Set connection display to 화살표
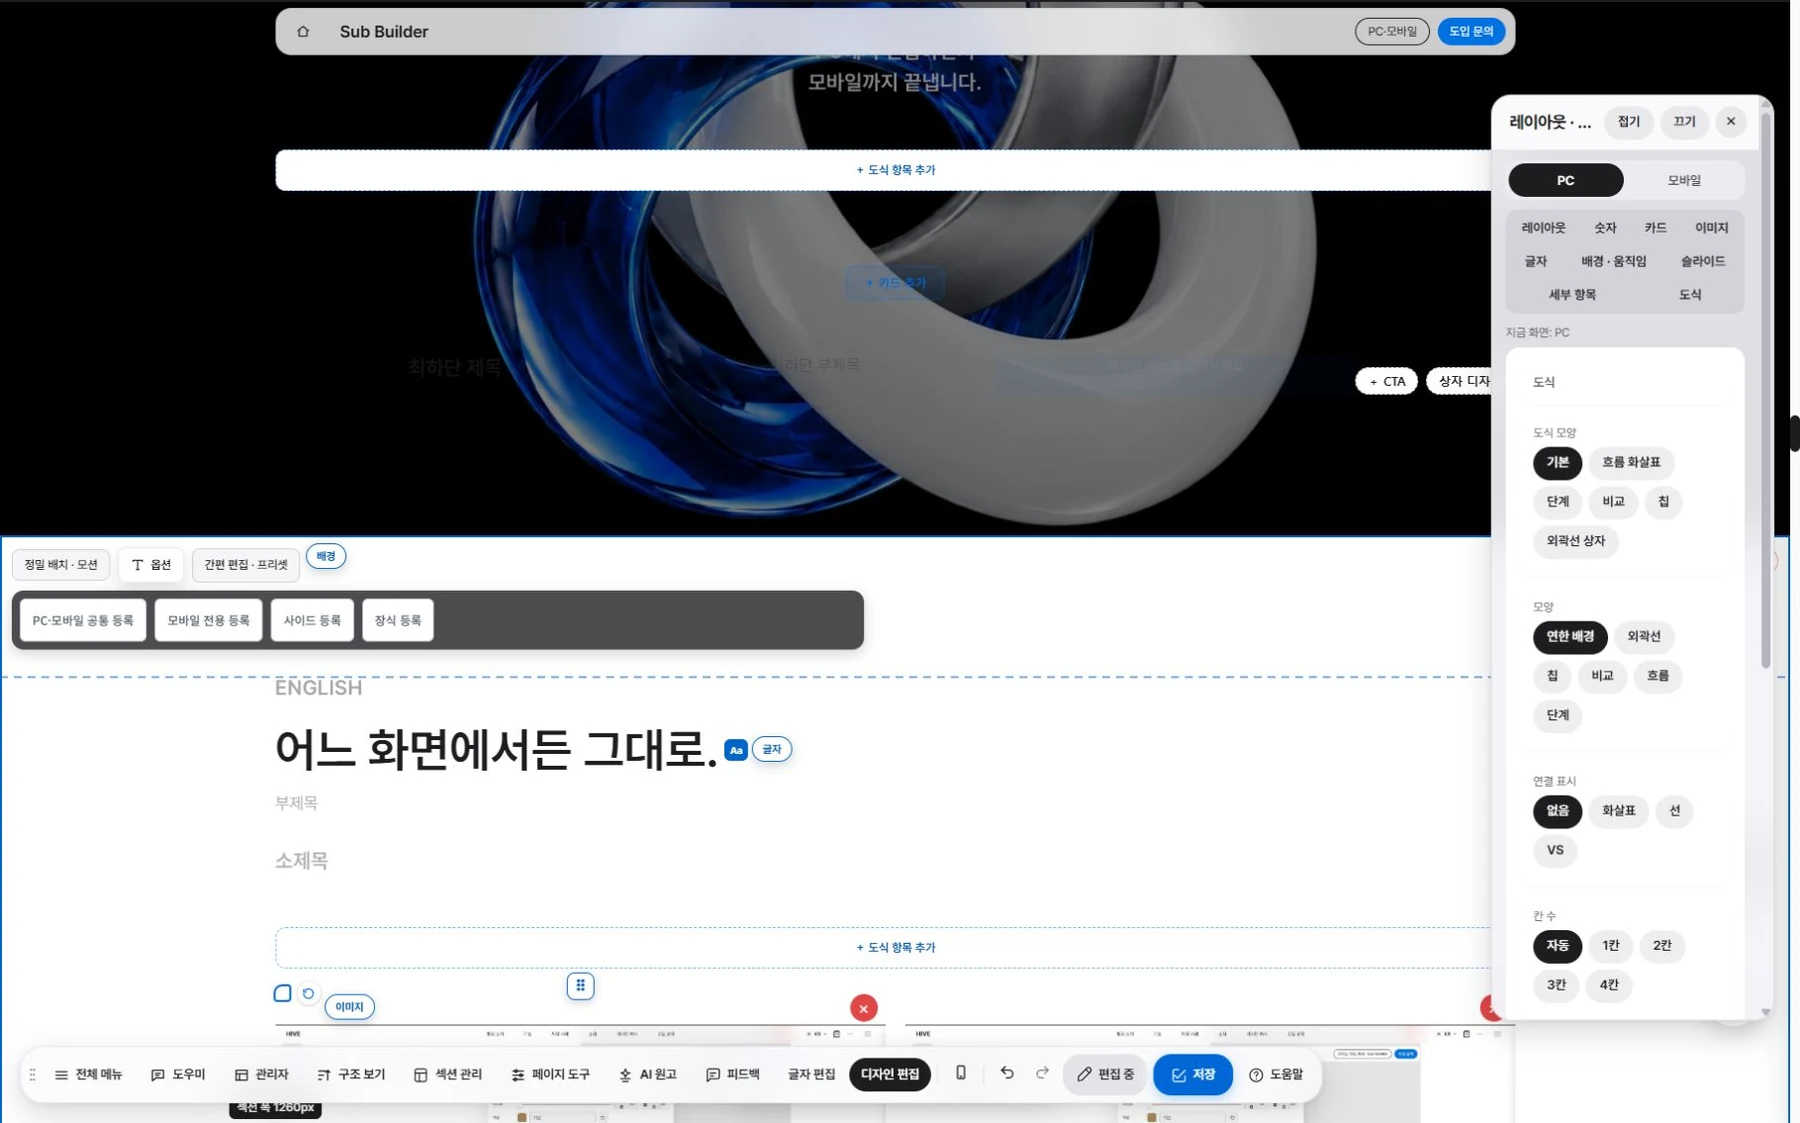 1618,811
